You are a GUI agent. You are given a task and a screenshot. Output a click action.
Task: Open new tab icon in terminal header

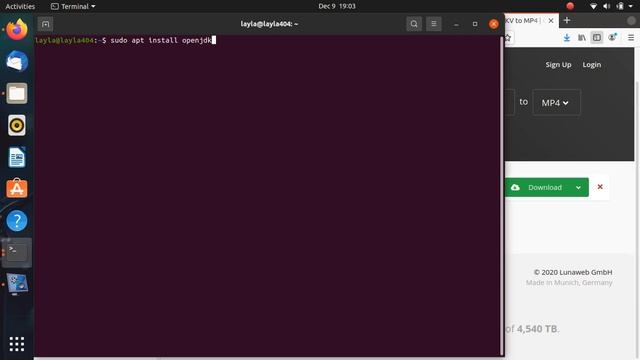click(45, 24)
